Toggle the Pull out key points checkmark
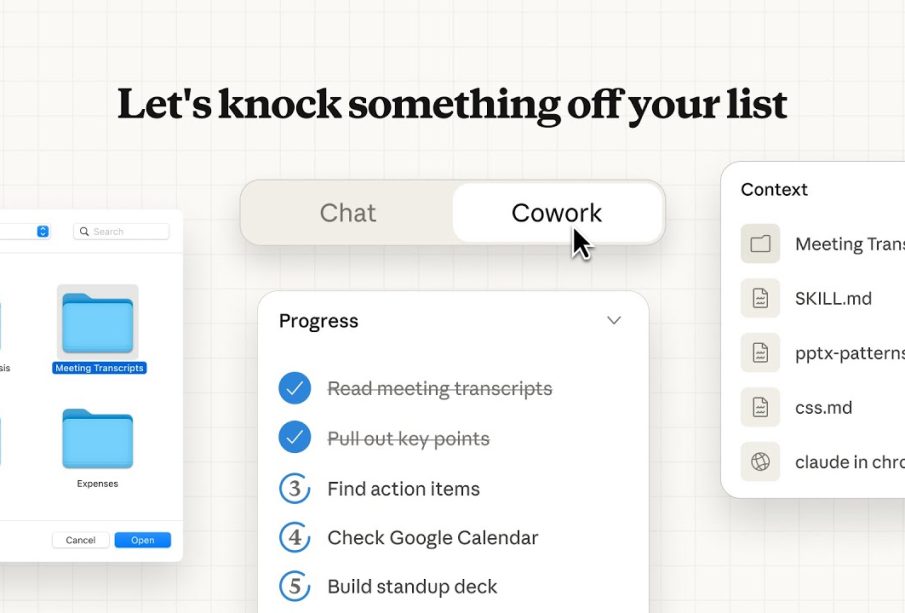 point(294,438)
